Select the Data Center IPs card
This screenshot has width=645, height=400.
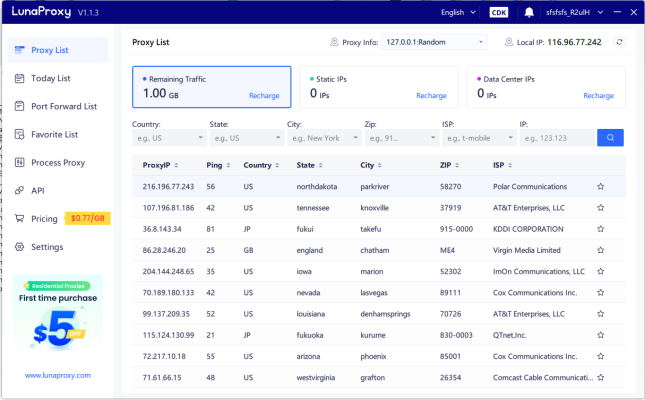[x=546, y=87]
